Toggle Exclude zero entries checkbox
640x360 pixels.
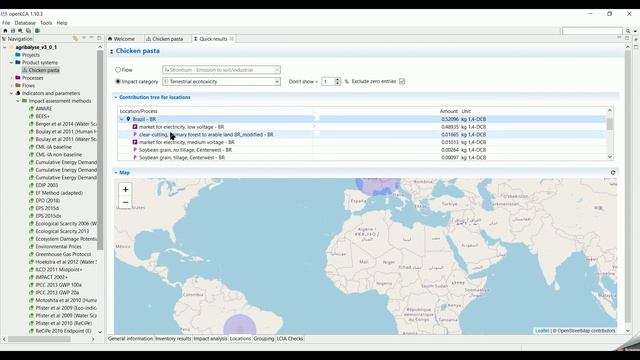coord(402,81)
